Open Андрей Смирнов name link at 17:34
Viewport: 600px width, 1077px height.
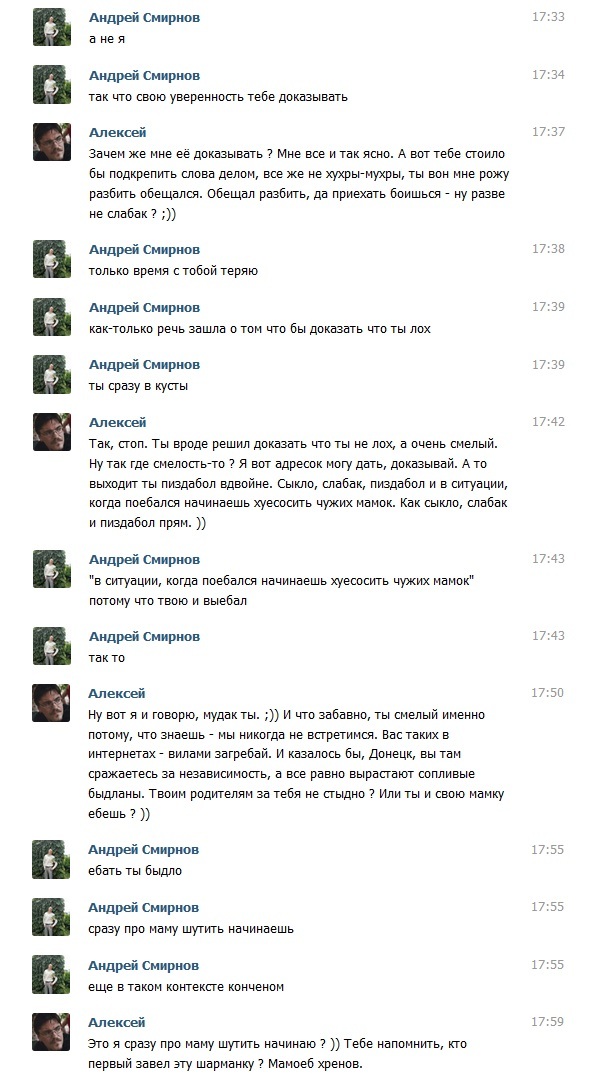pos(144,75)
